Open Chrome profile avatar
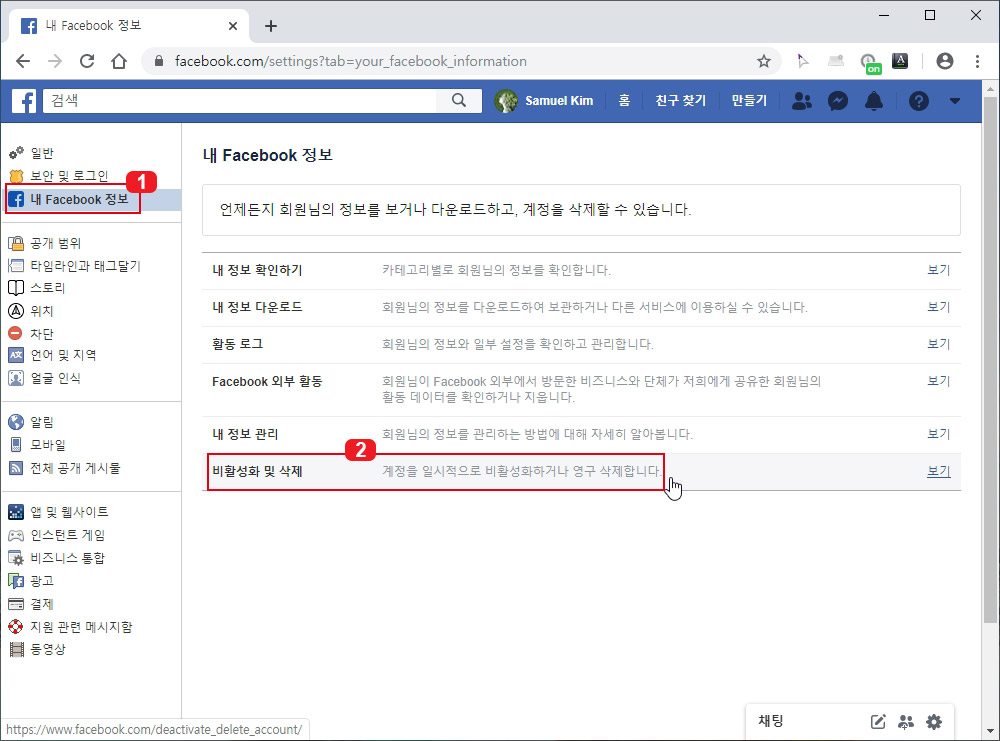The image size is (1000, 741). click(x=945, y=61)
